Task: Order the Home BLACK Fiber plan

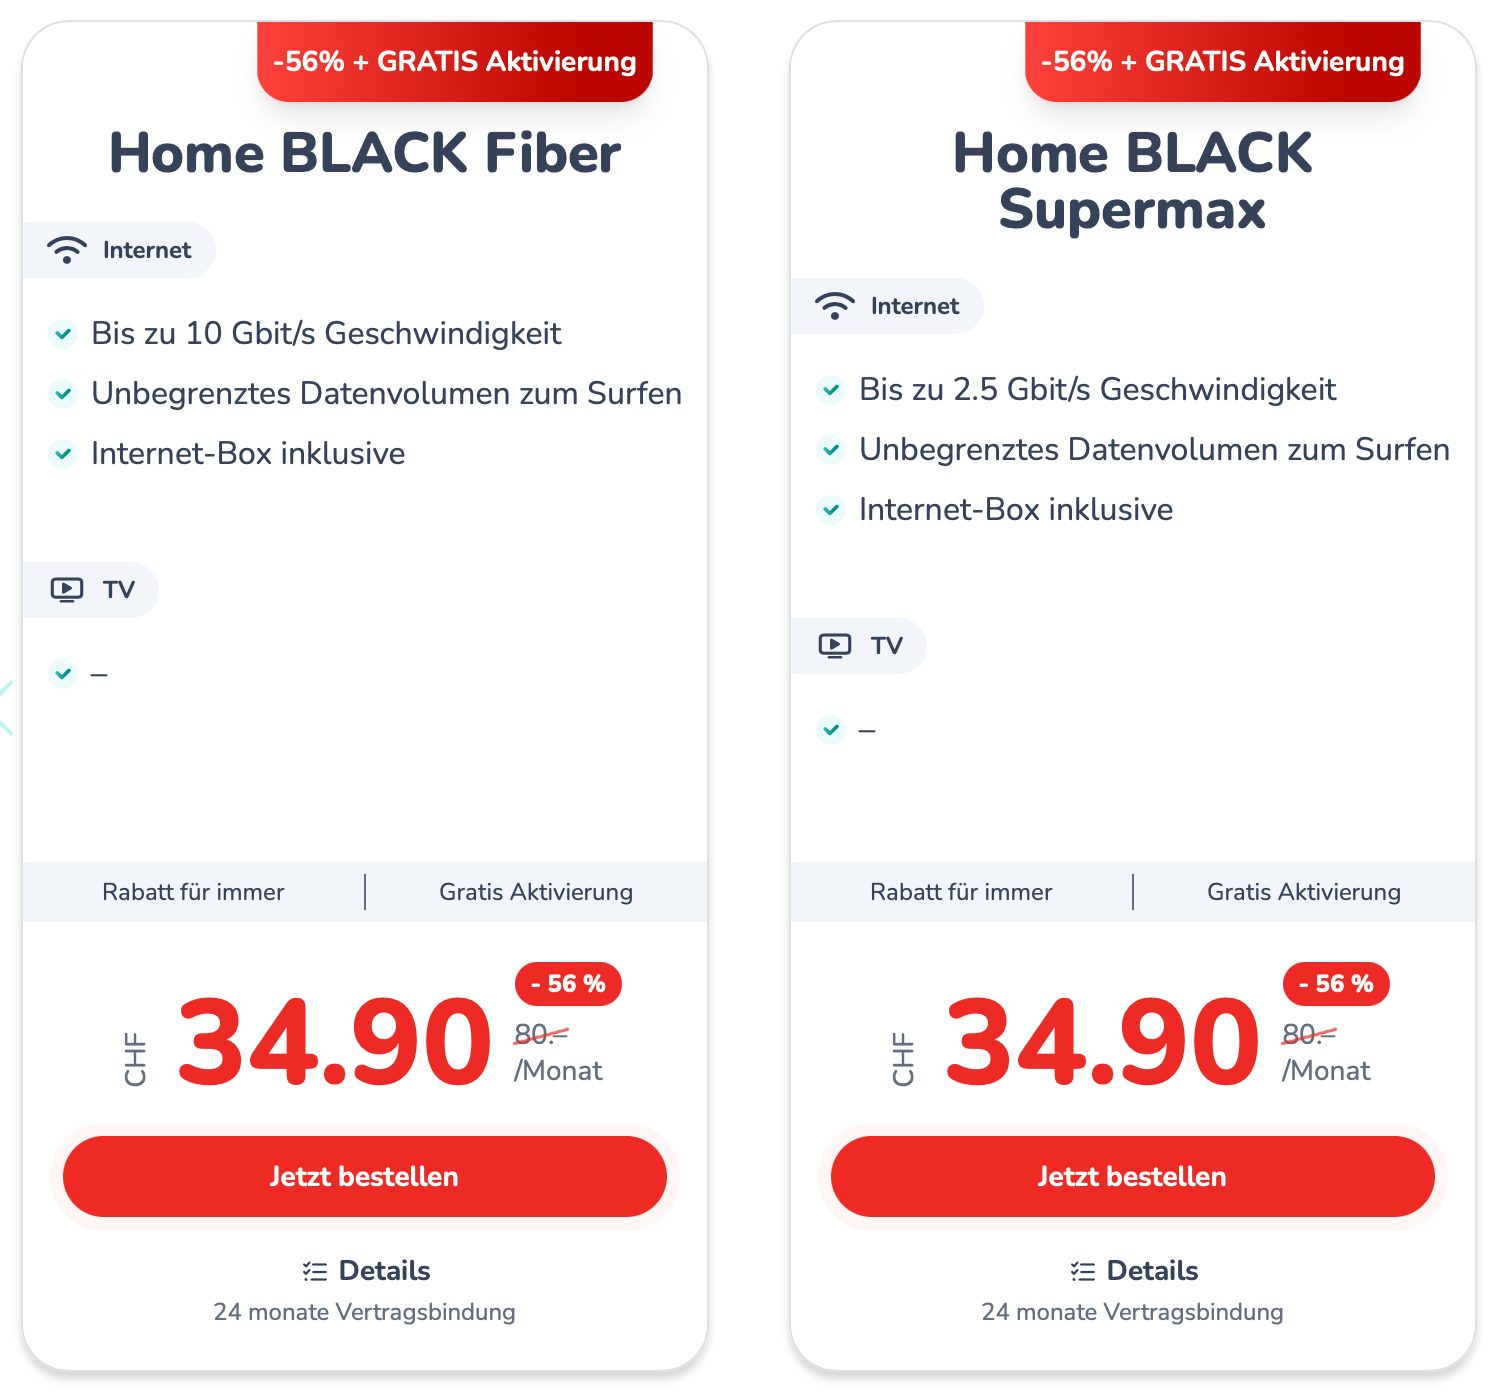Action: tap(365, 1176)
